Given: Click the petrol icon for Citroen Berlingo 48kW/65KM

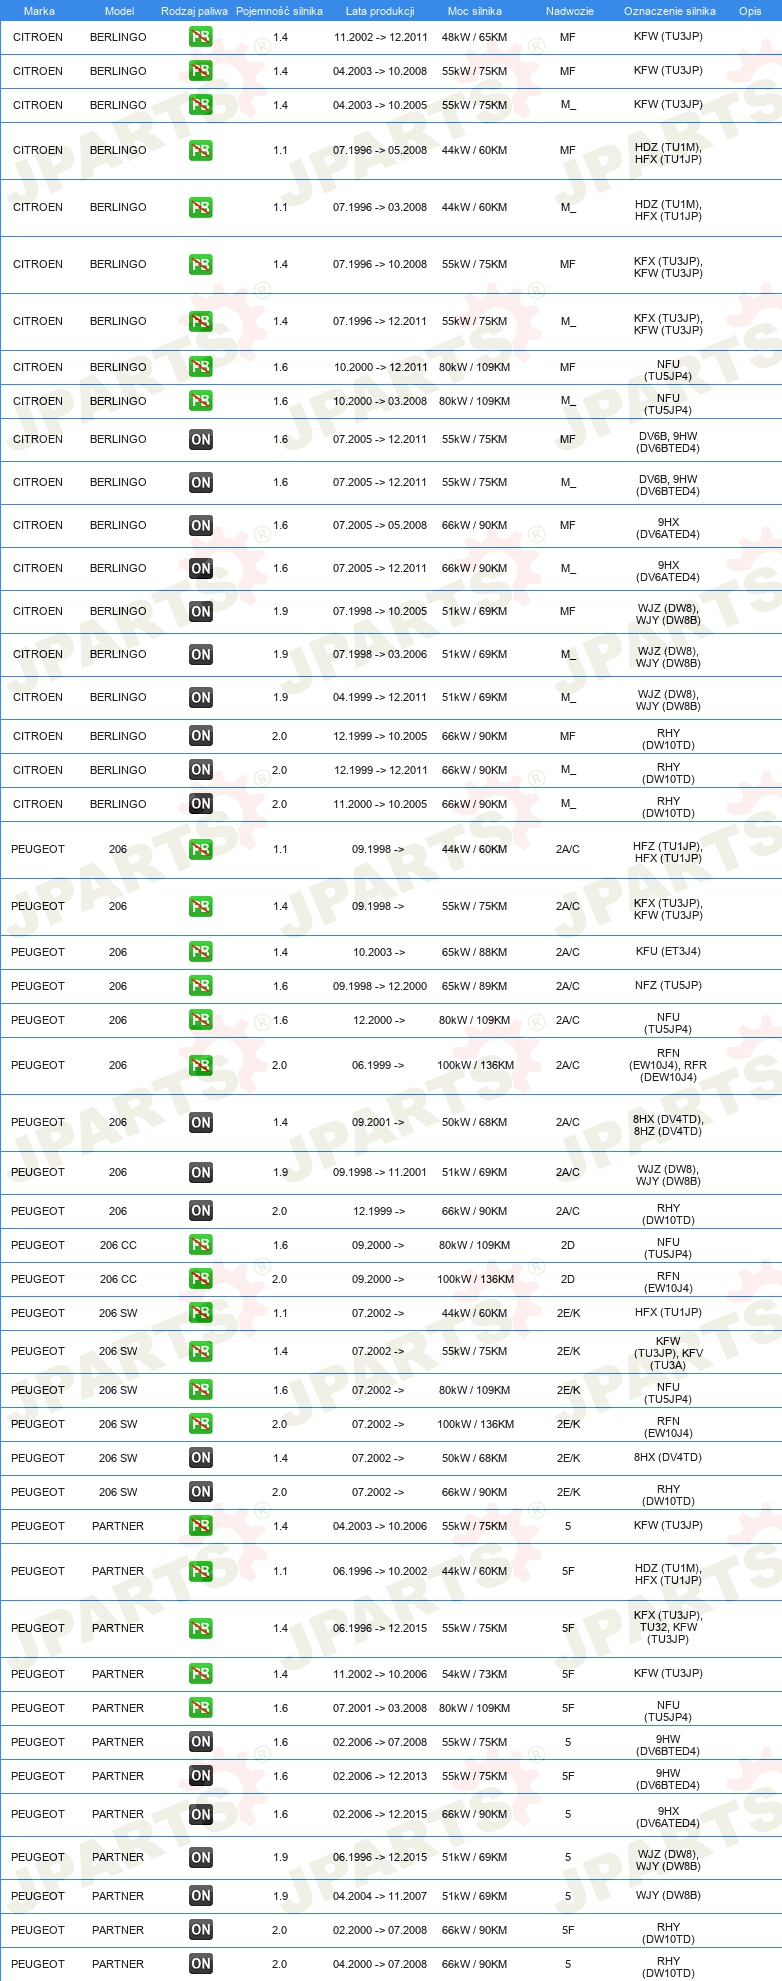Looking at the screenshot, I should 201,37.
